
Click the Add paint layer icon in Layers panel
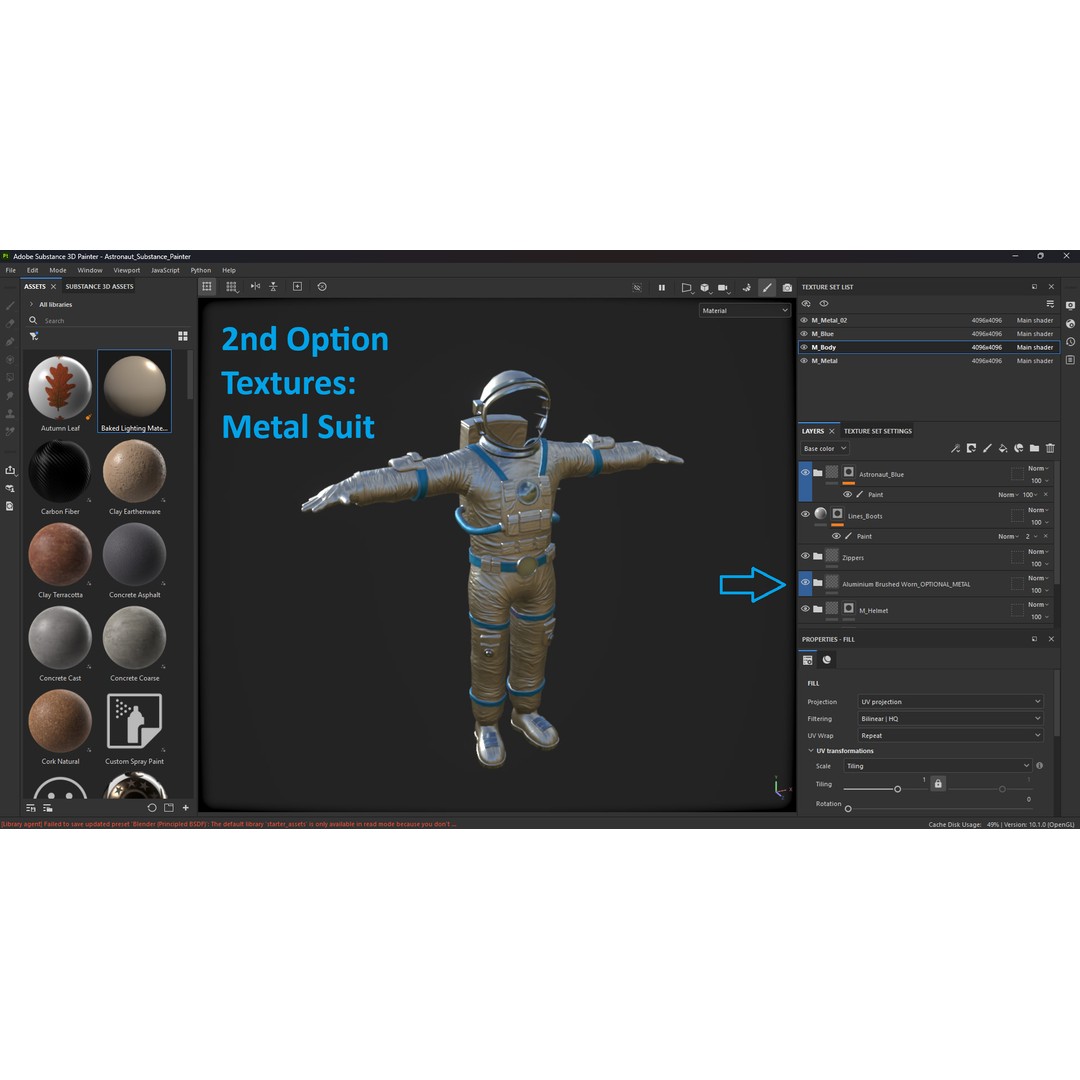tap(987, 448)
